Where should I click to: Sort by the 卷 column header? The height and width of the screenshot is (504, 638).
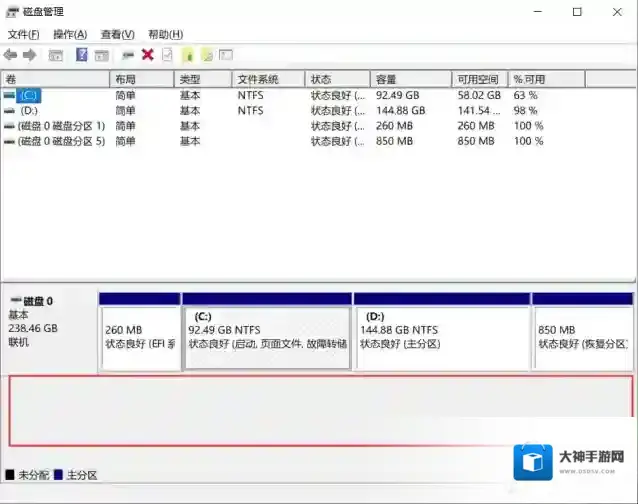55,79
